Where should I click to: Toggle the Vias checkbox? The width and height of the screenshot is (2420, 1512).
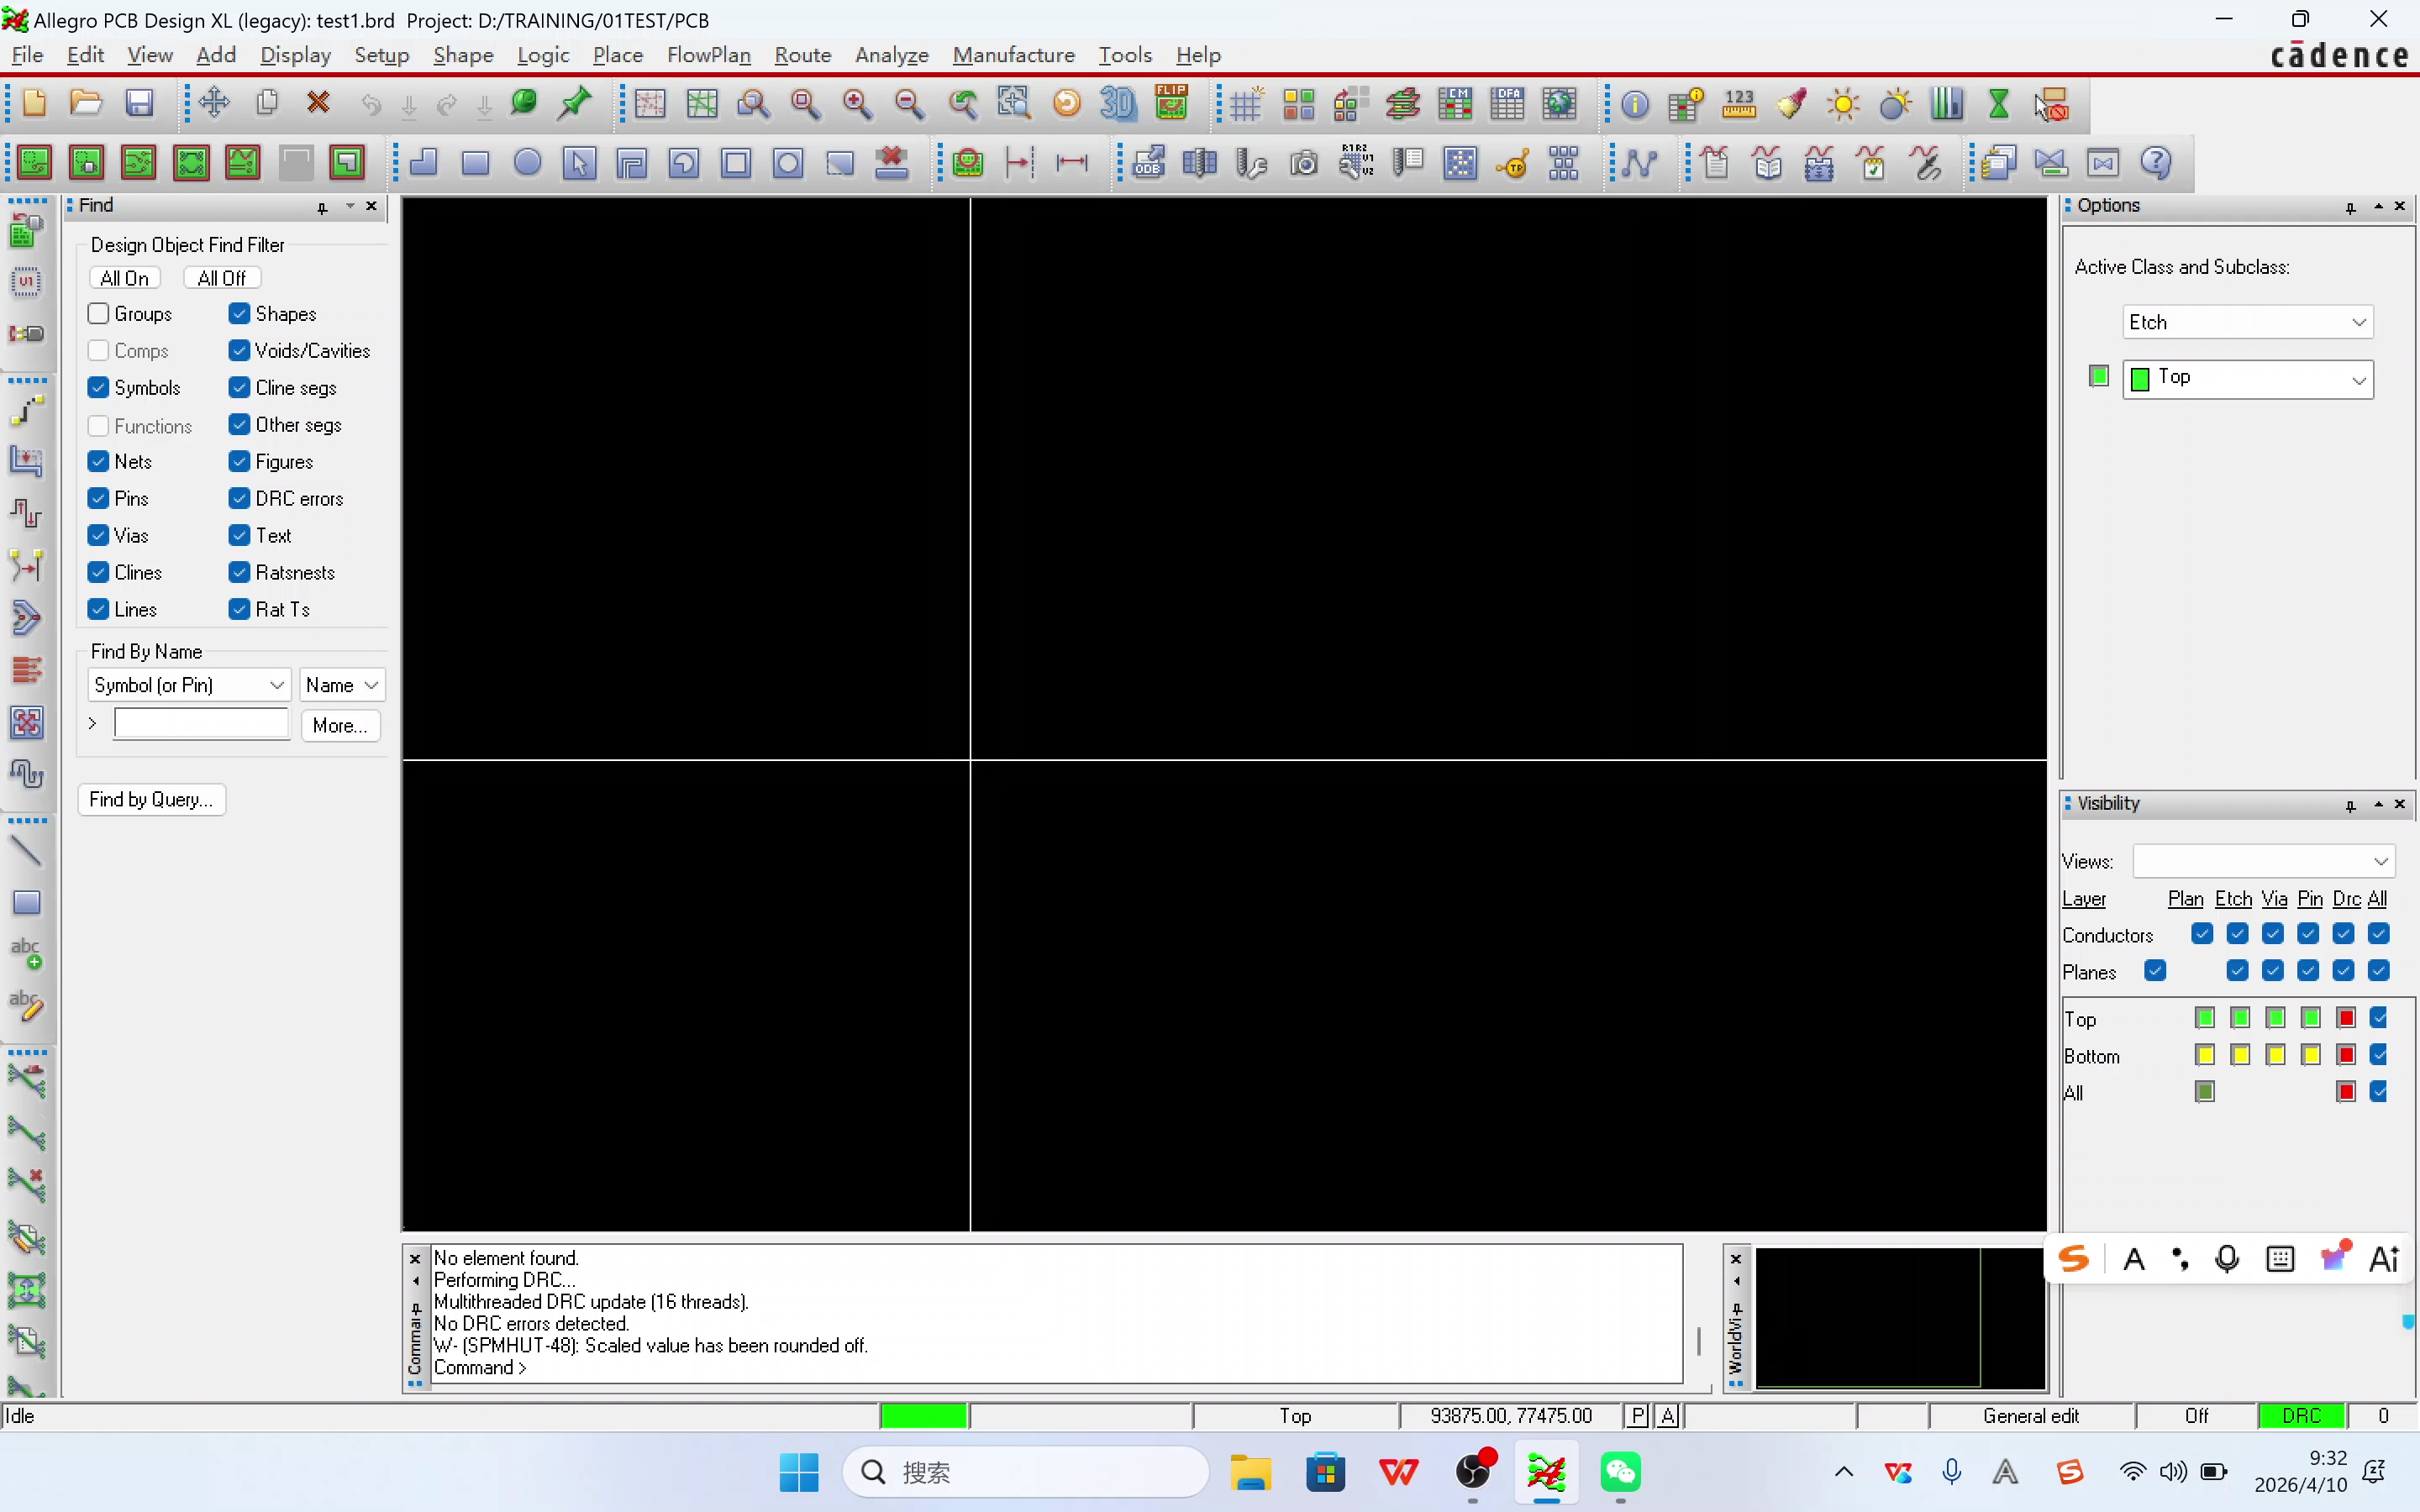tap(98, 535)
